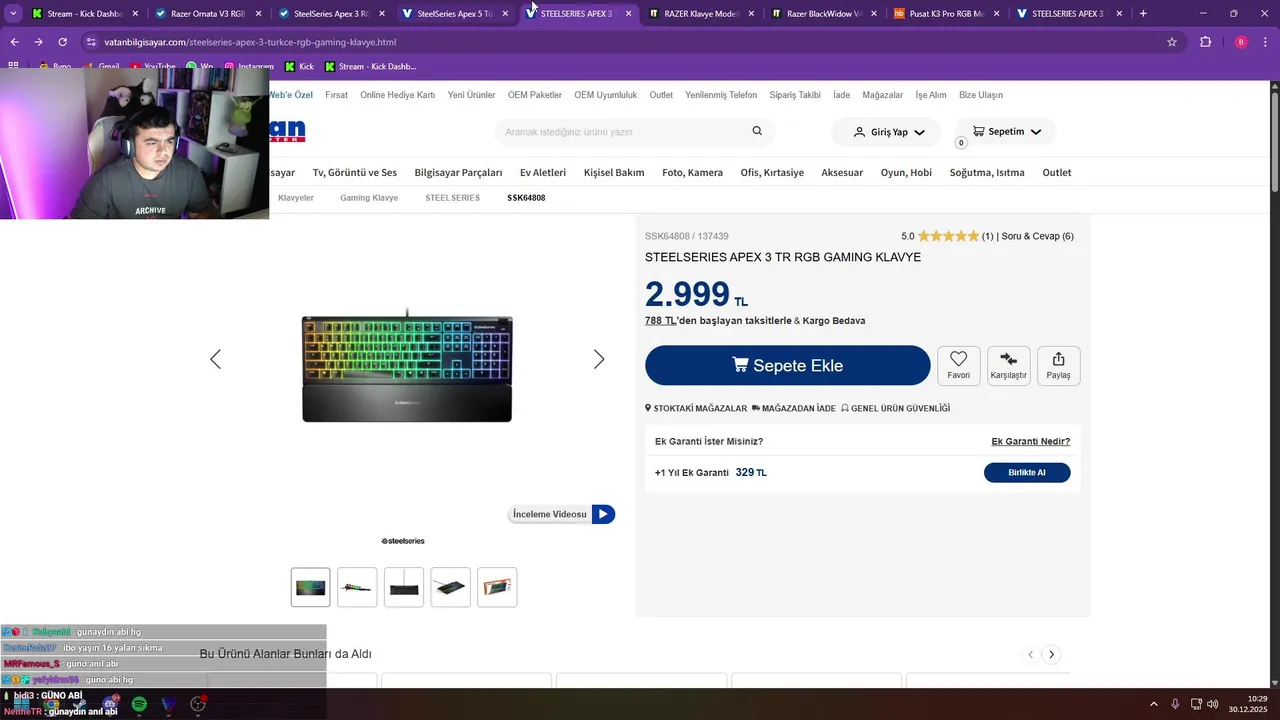
Task: Expand the Sepetim cart dropdown
Action: (1006, 132)
